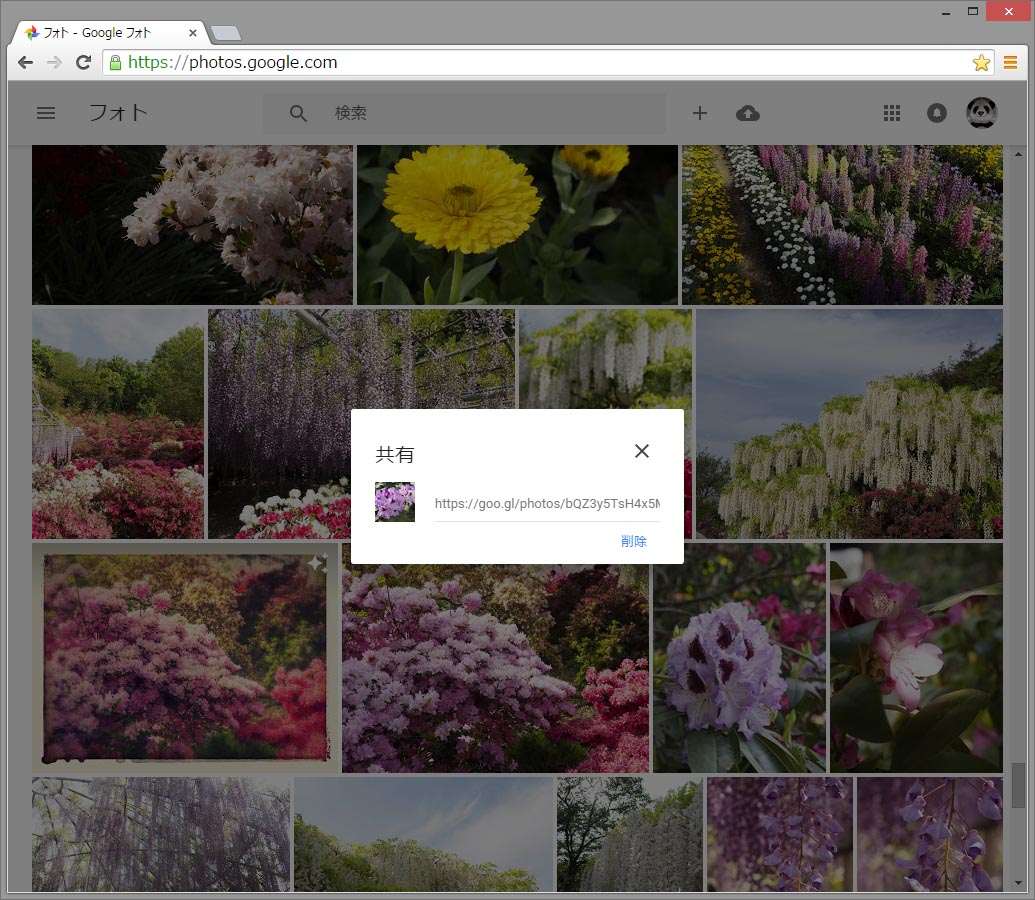Open the white azalea photo

pos(192,225)
